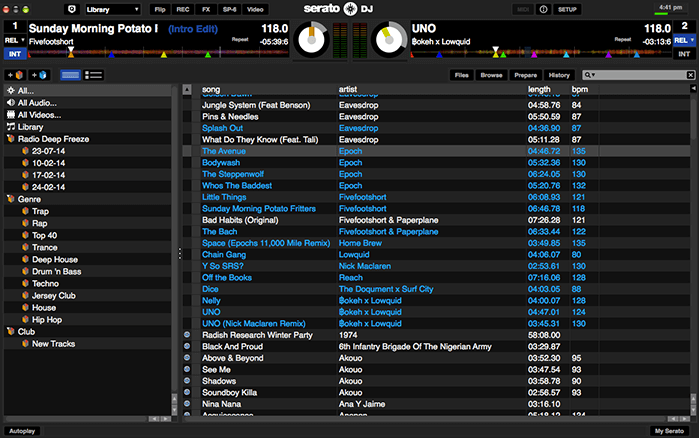Sort tracks by the bpm column header

[580, 90]
